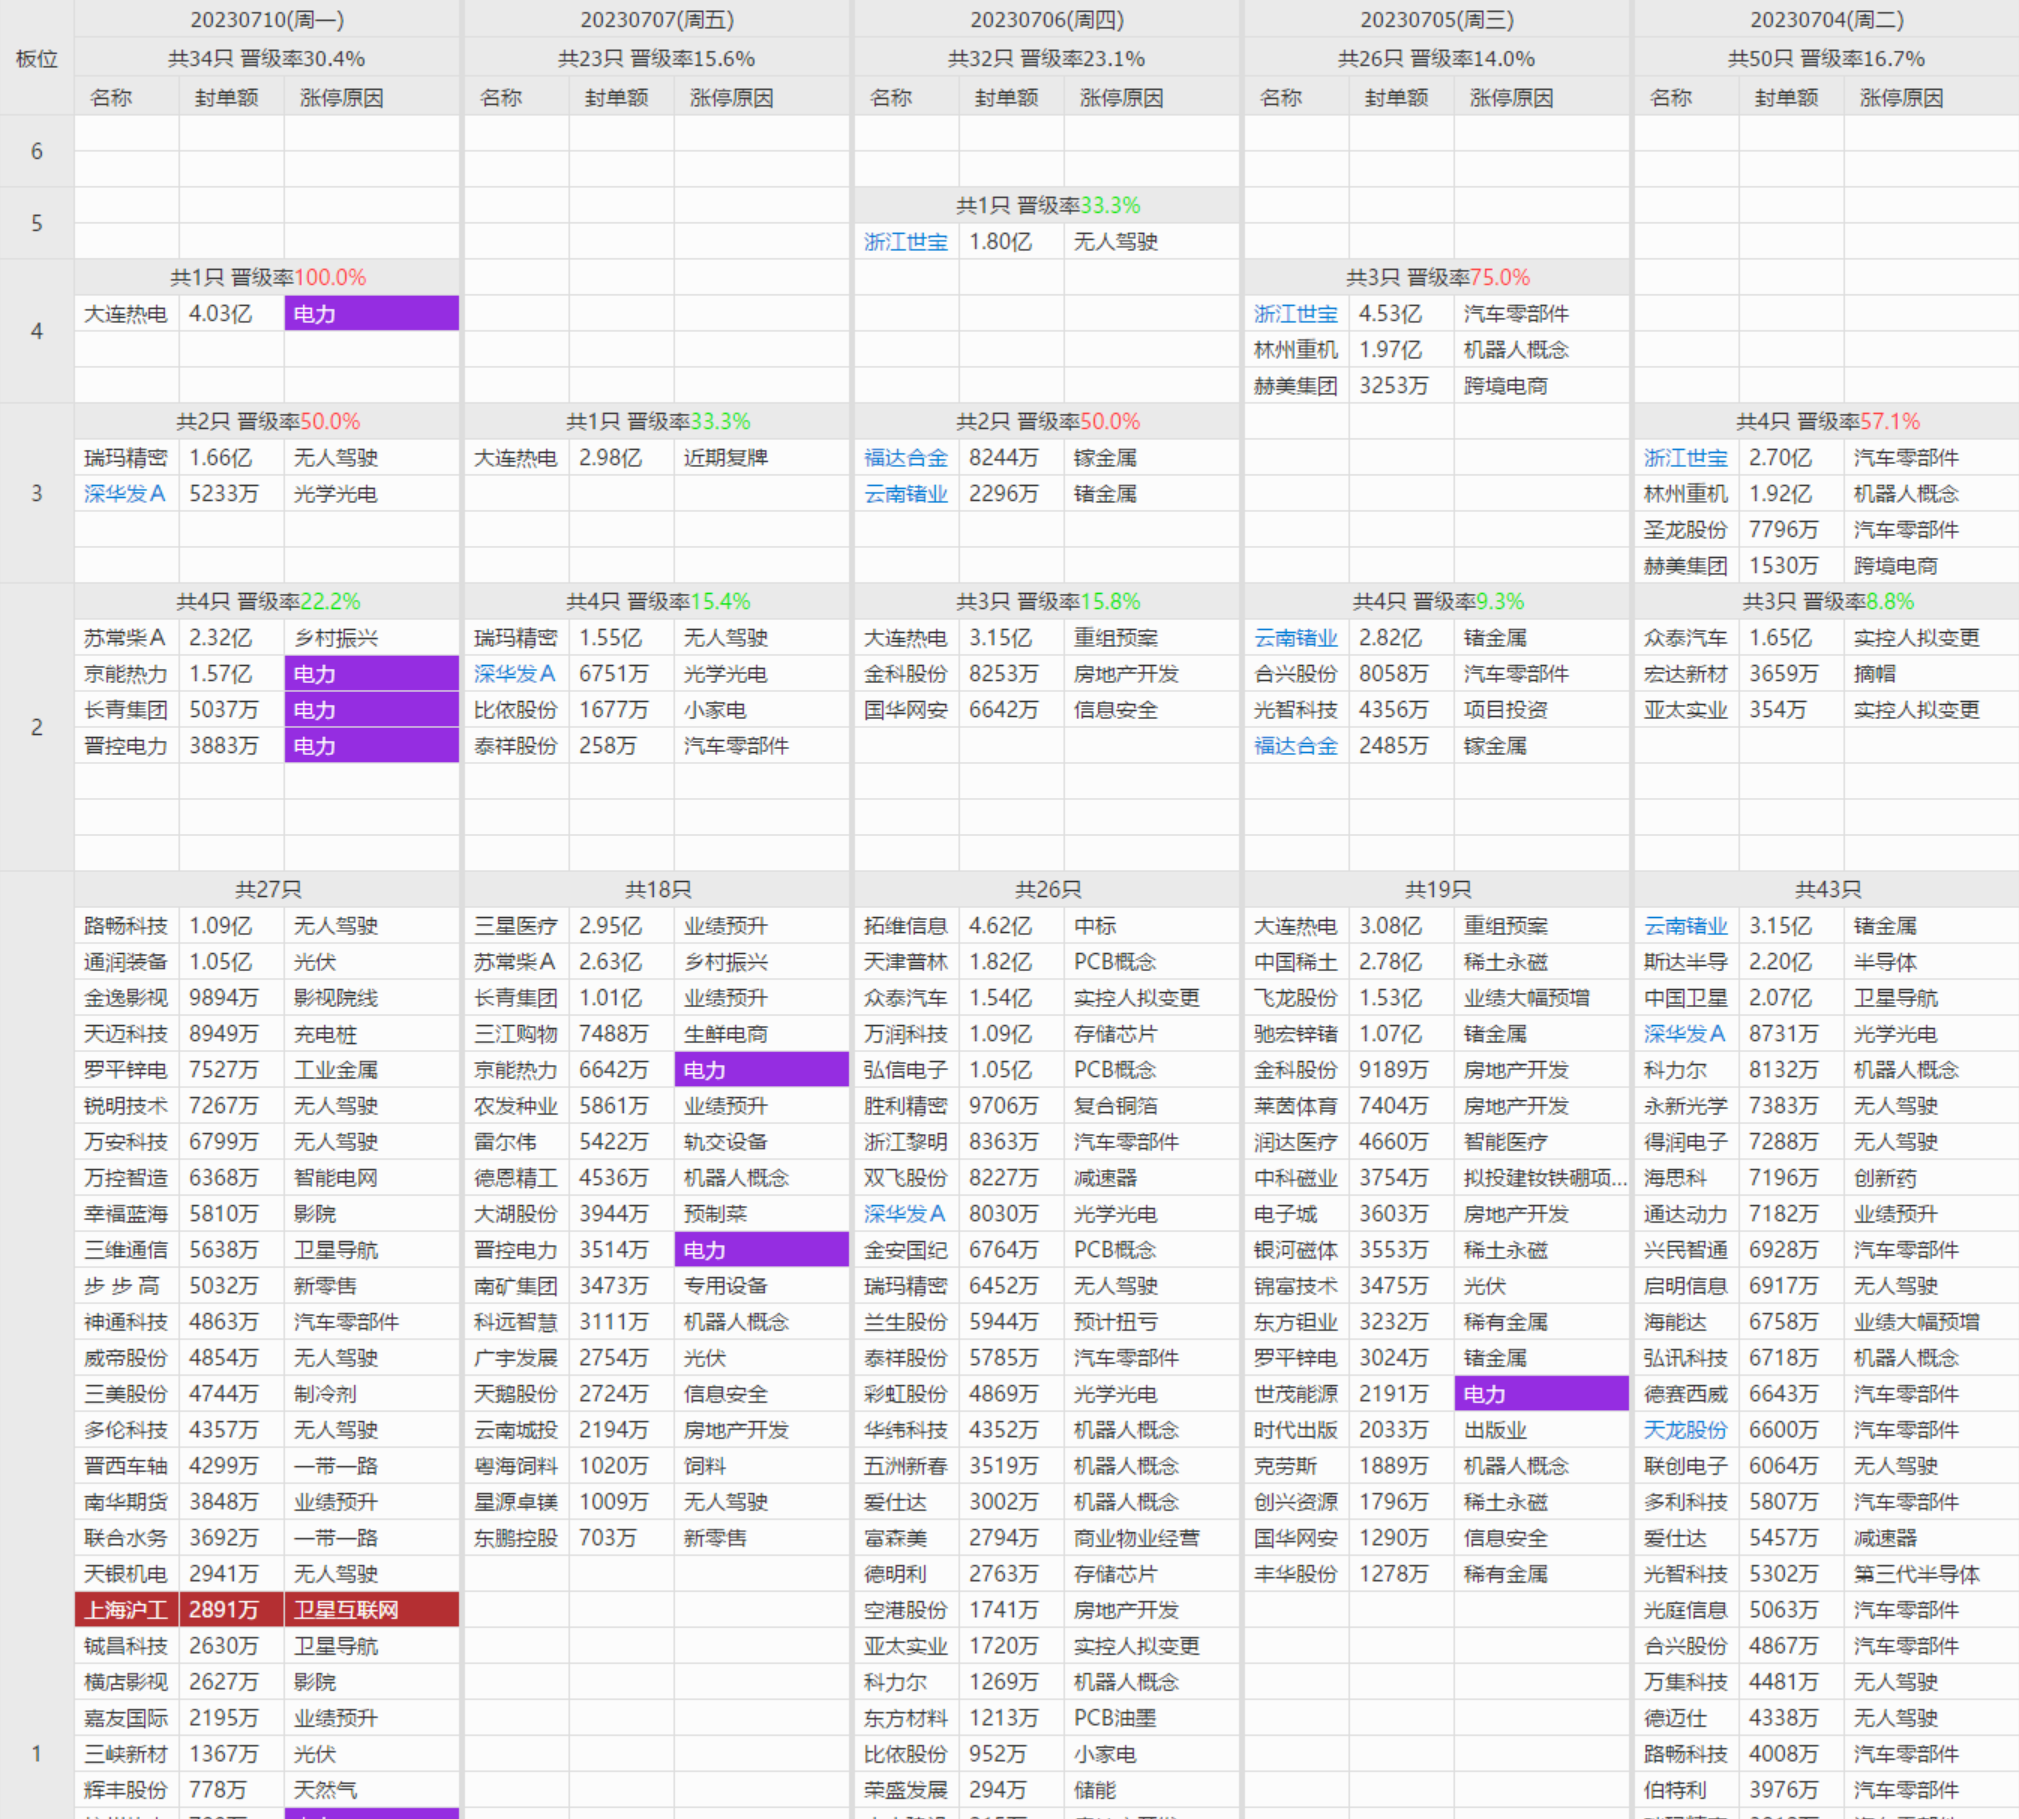The image size is (2019, 1819).
Task: Open 云南锗业 link with 2296万 封单额
Action: (x=906, y=494)
